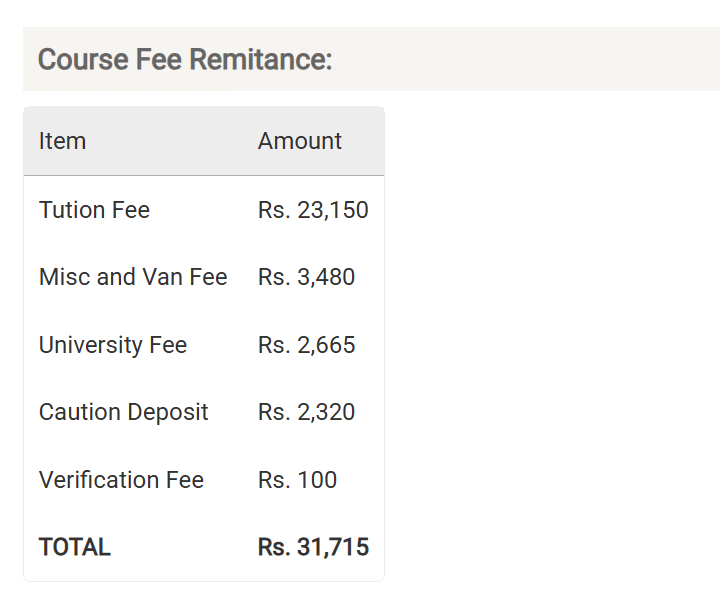The width and height of the screenshot is (720, 609).
Task: Click the Rs. 3,480 amount
Action: tap(306, 277)
